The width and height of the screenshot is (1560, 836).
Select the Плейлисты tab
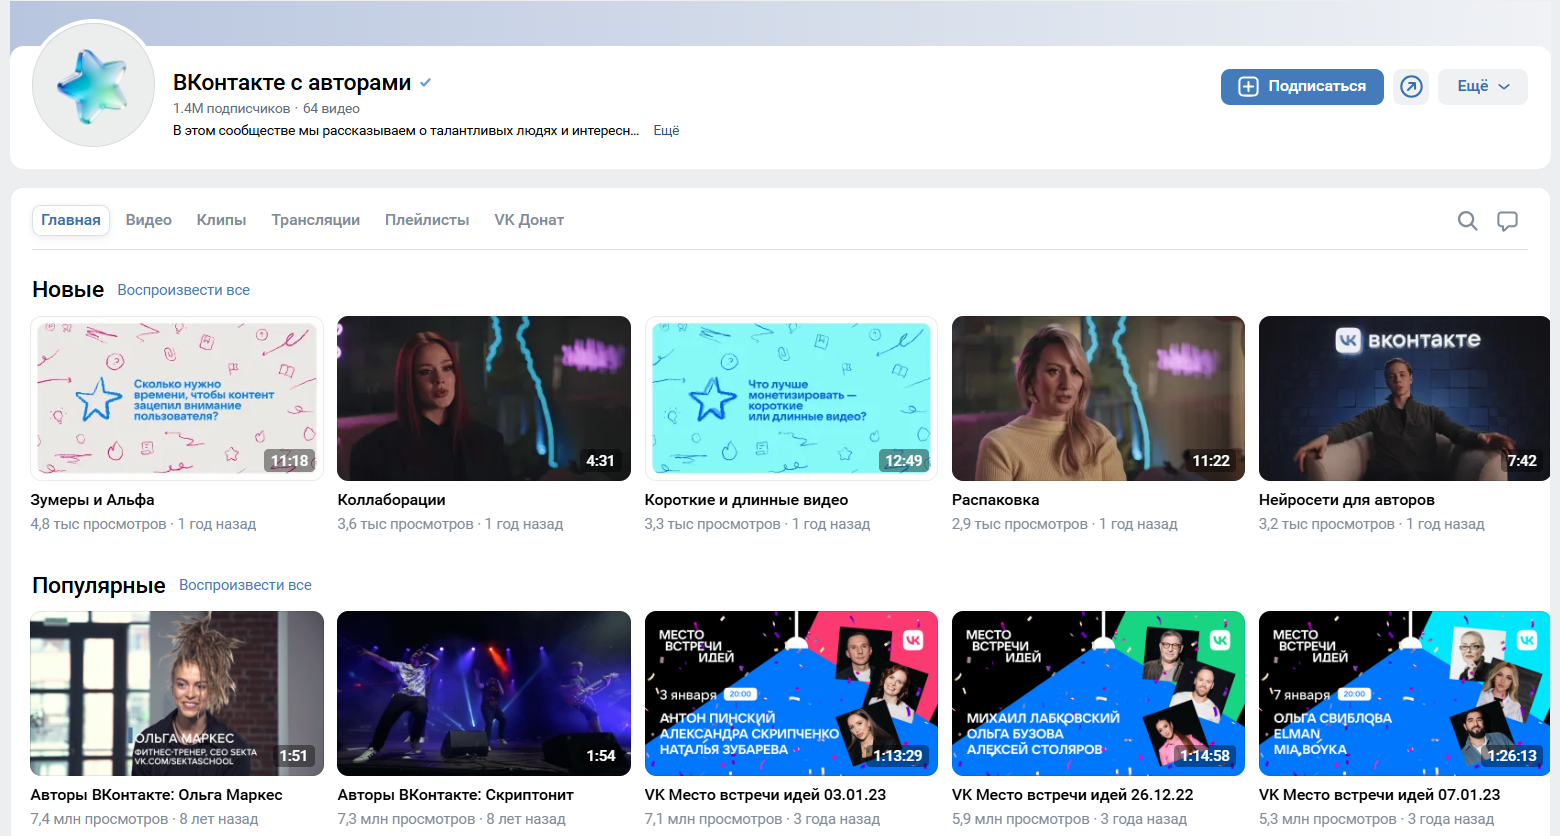coord(427,220)
